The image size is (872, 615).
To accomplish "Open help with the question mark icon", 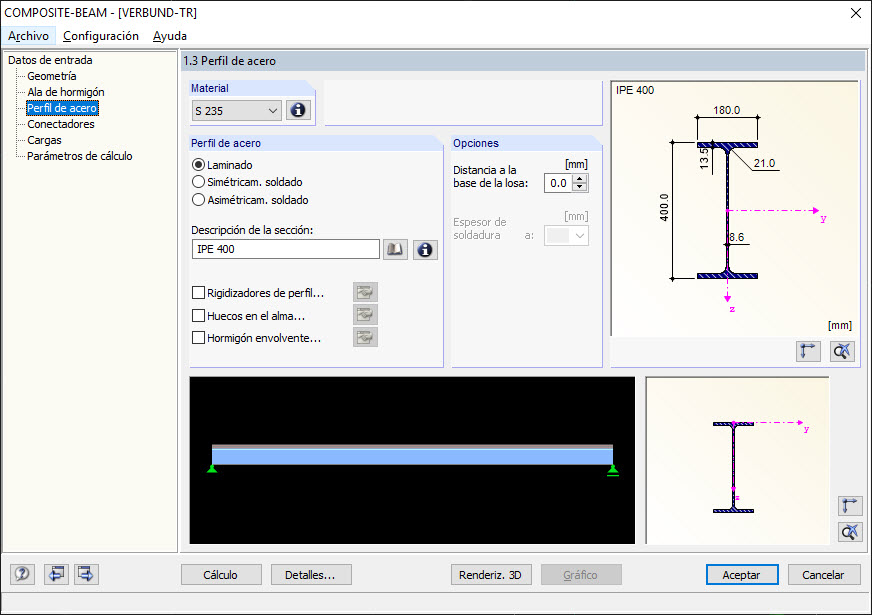I will coord(22,574).
